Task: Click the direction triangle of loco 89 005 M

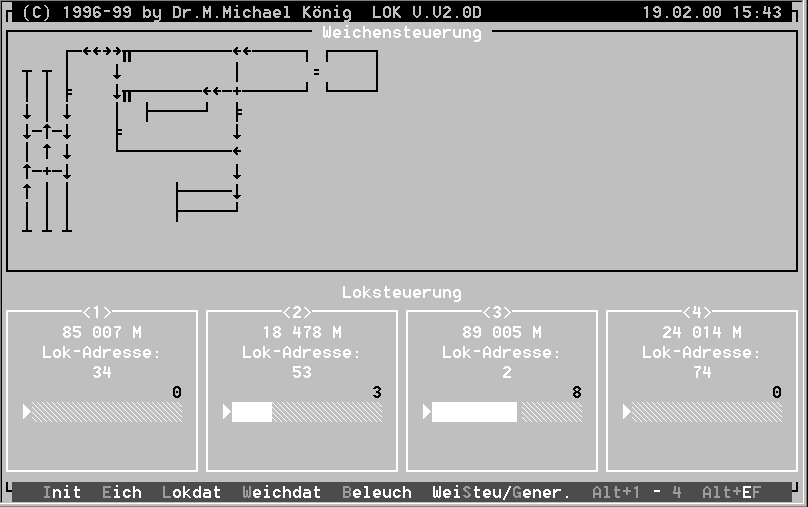Action: [426, 412]
